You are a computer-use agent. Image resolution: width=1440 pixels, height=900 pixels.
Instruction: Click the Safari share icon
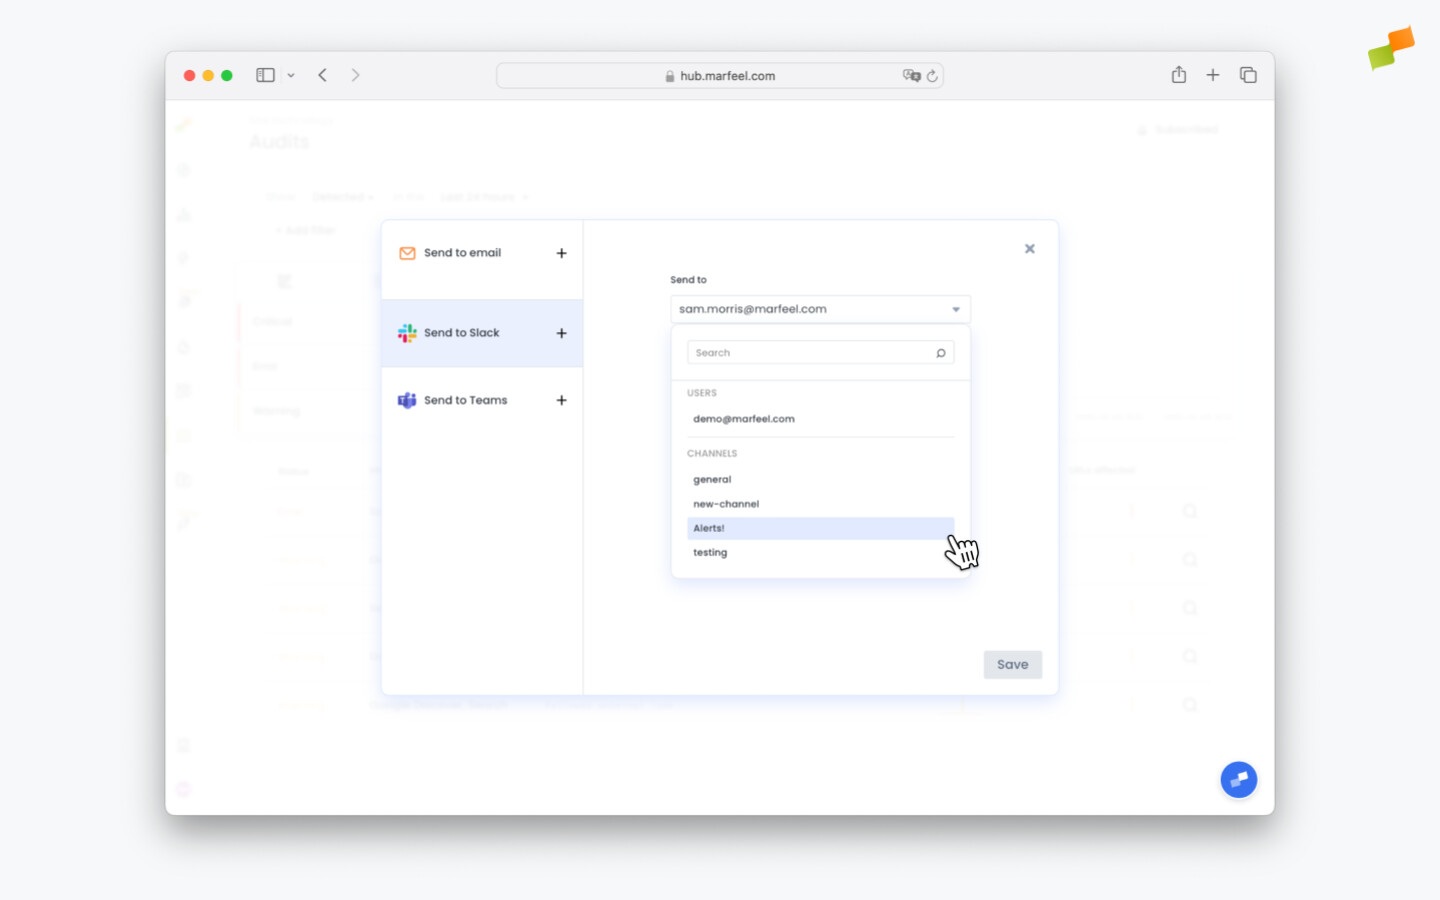click(x=1178, y=74)
